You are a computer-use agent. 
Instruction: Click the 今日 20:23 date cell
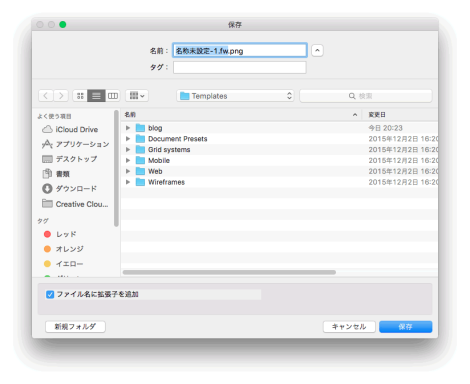pyautogui.click(x=385, y=128)
